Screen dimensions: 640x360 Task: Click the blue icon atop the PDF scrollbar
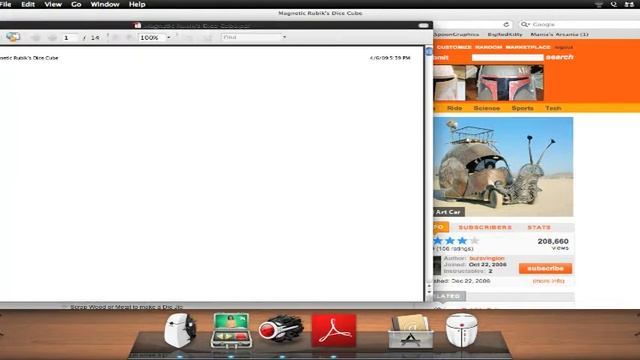(429, 51)
